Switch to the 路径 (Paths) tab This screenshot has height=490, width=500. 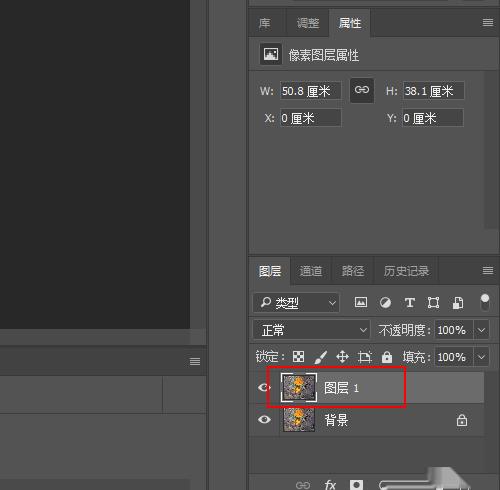353,271
